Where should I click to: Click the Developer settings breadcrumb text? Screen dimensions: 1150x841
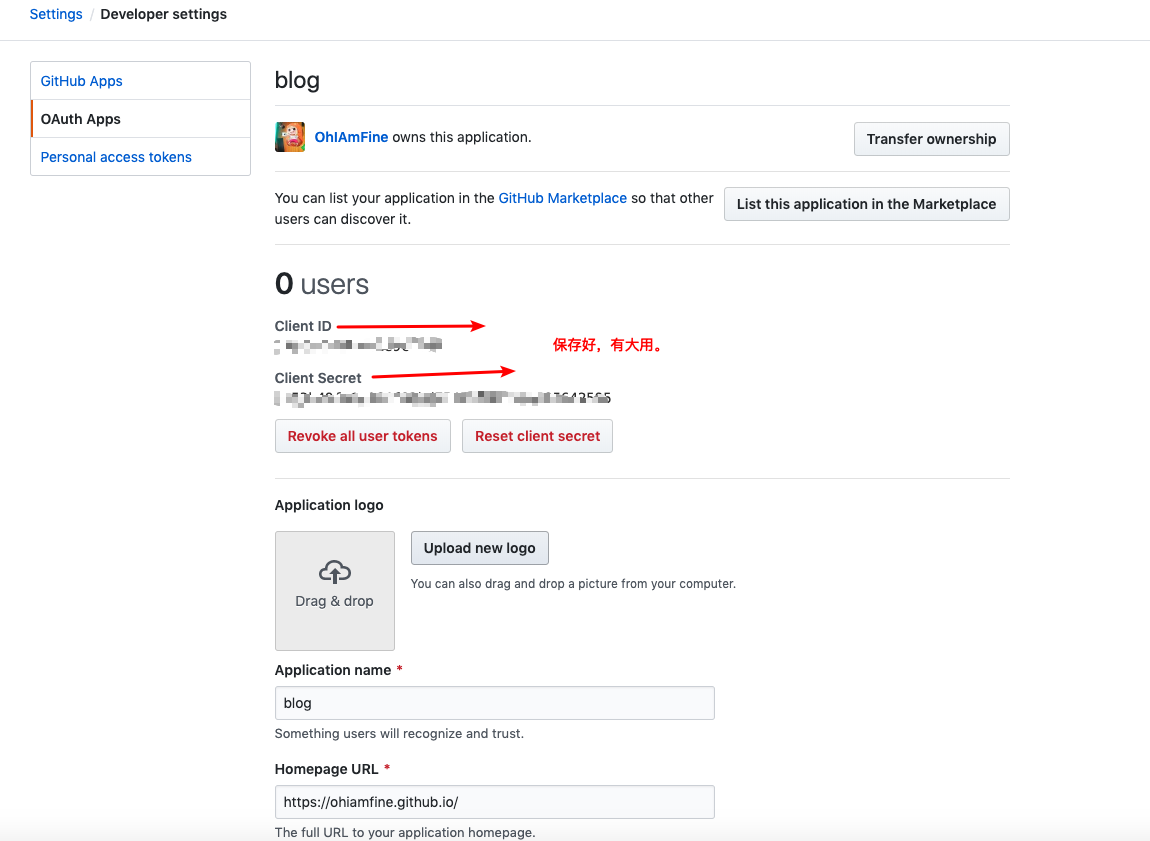coord(164,14)
